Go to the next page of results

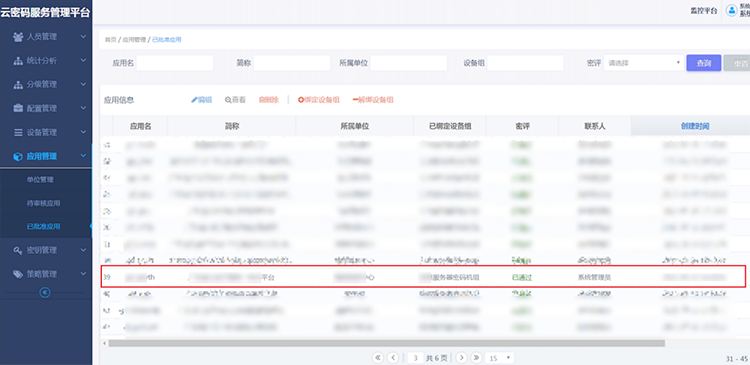461,357
